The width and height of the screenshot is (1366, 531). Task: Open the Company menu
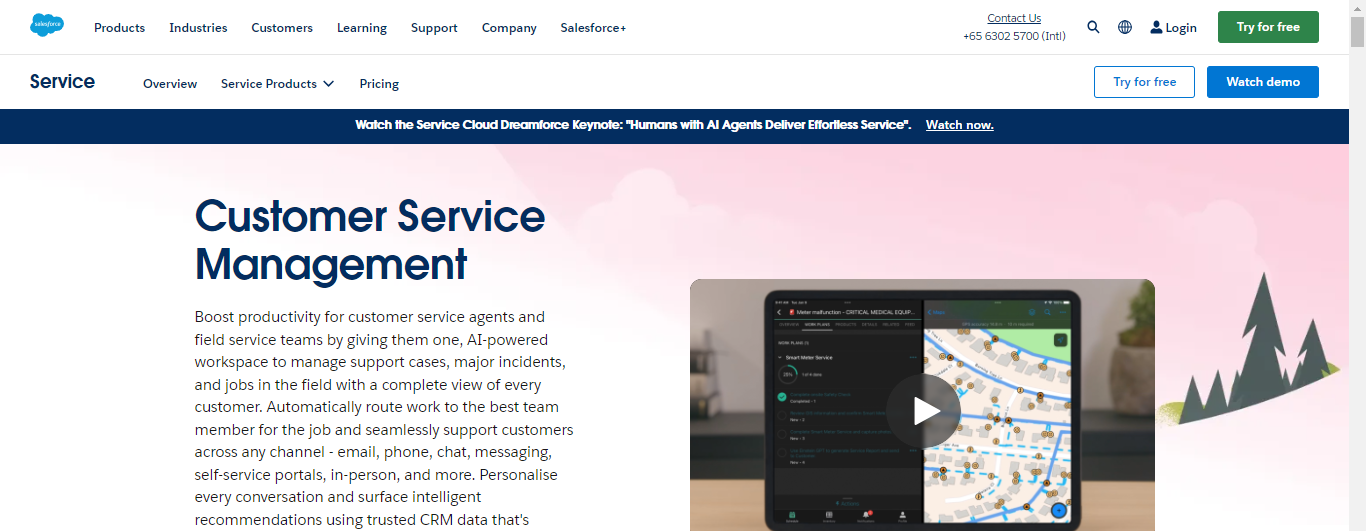[x=509, y=27]
